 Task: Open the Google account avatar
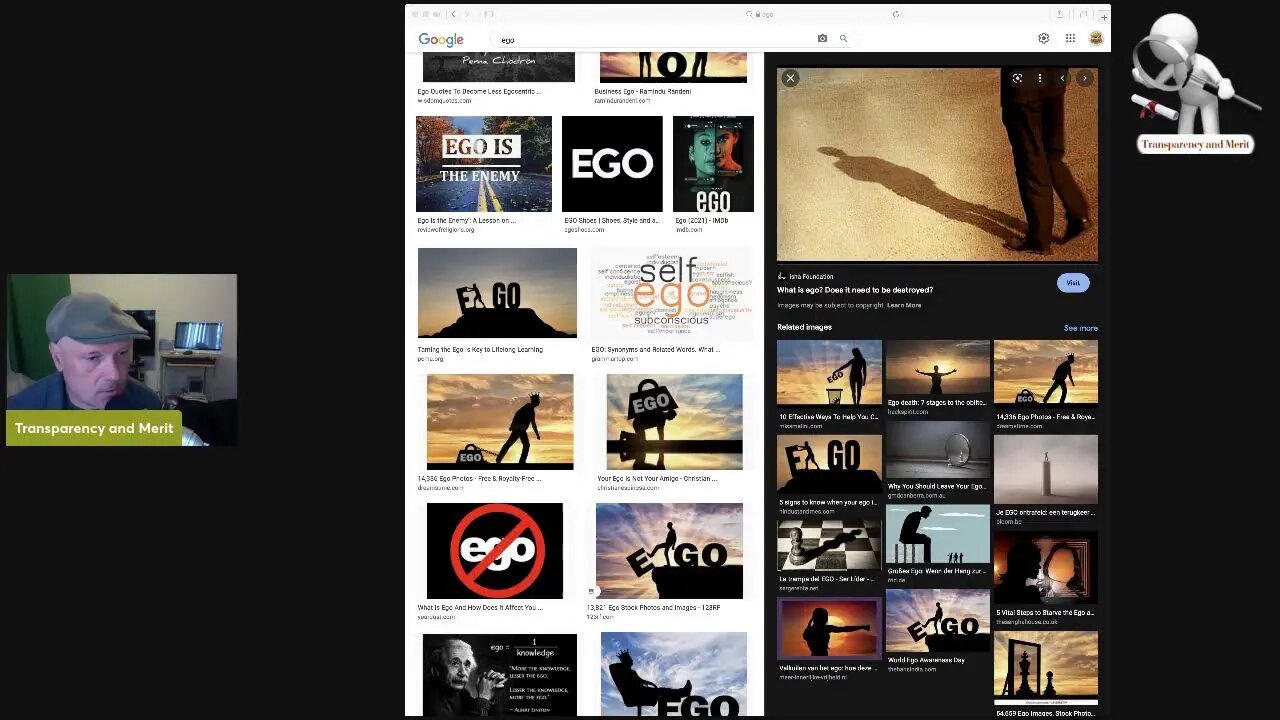1096,39
